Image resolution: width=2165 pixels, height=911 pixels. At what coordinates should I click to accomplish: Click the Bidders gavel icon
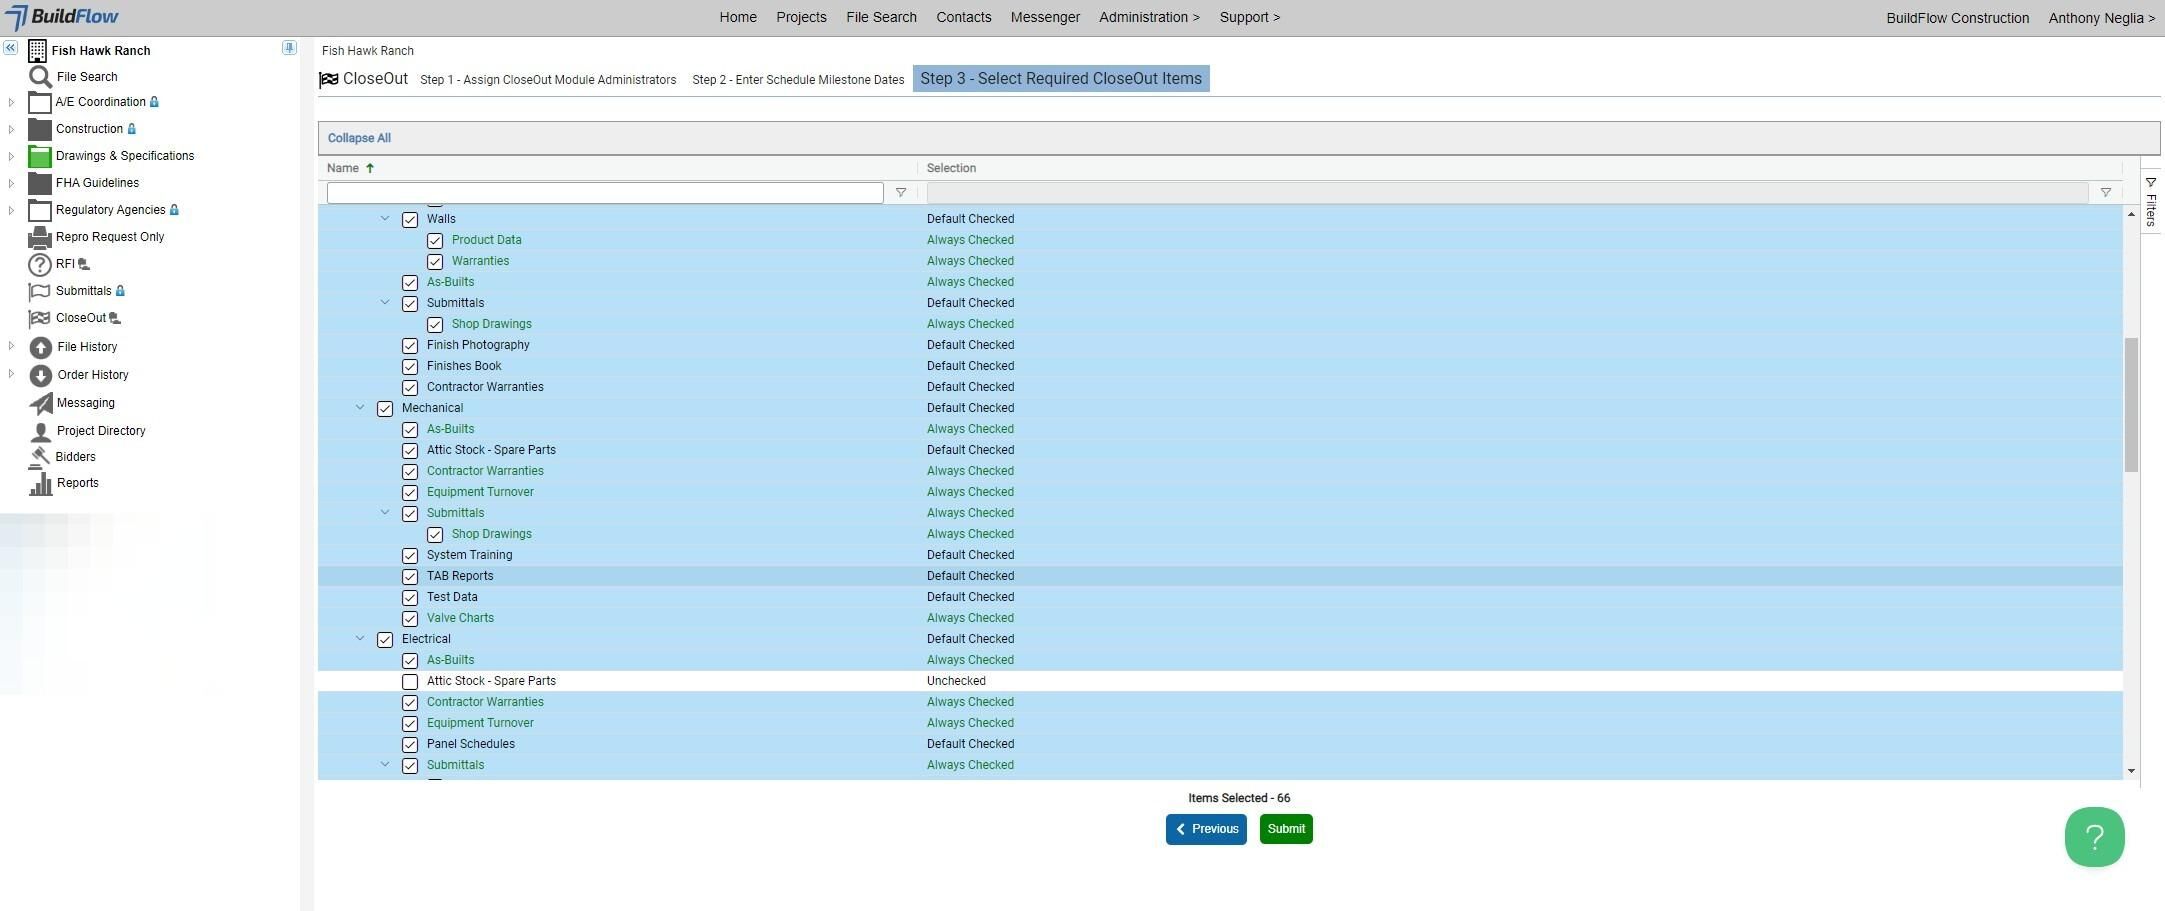click(x=41, y=457)
